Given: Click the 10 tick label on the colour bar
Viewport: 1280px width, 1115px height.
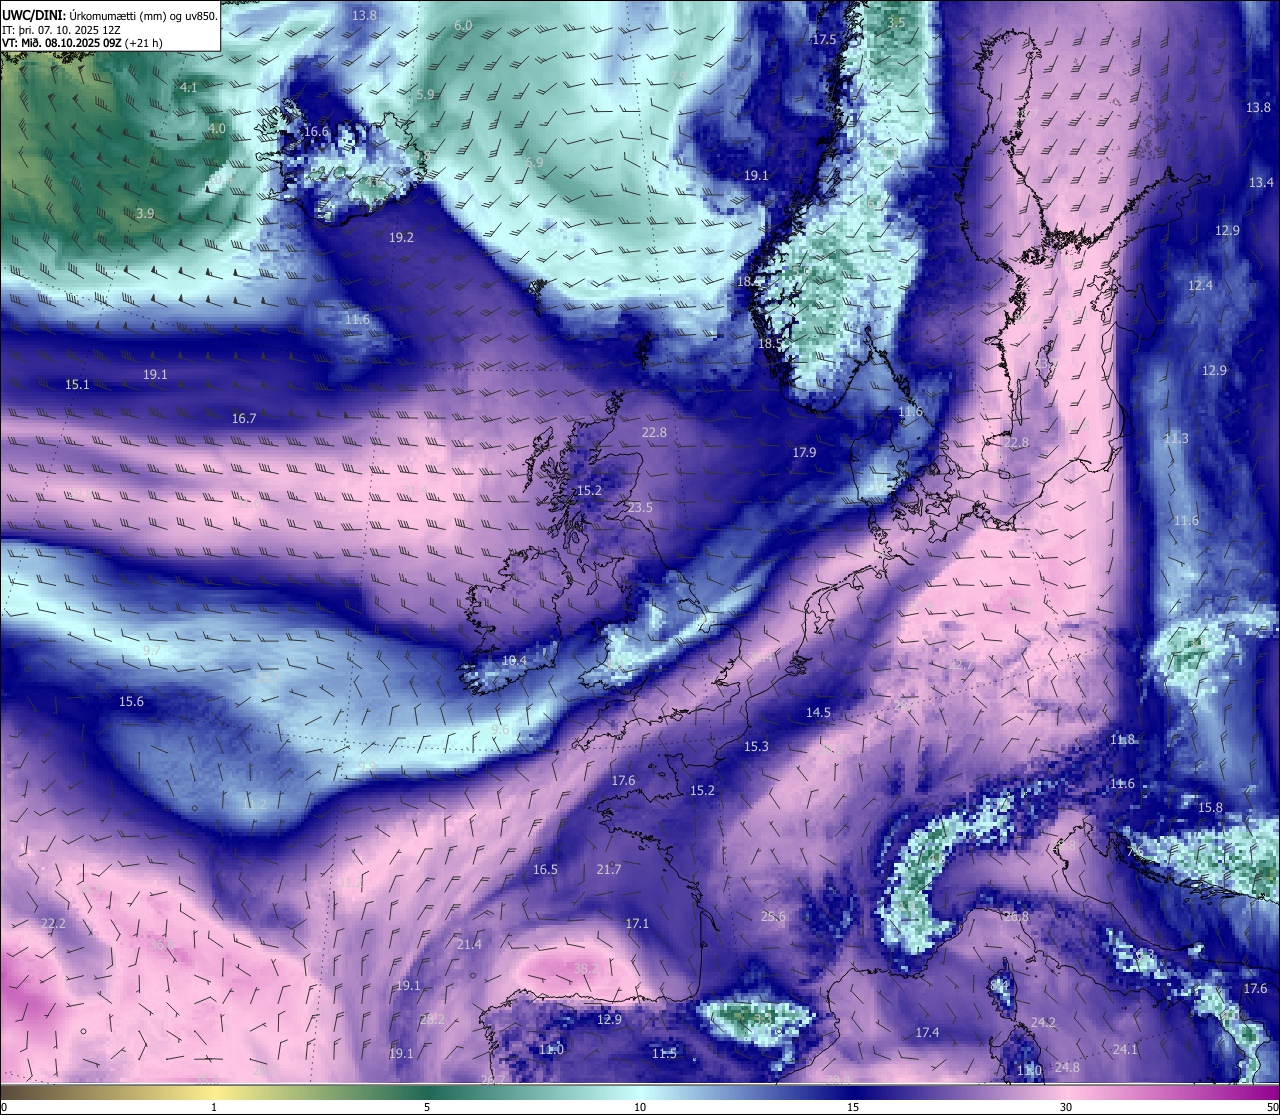Looking at the screenshot, I should click(640, 1107).
